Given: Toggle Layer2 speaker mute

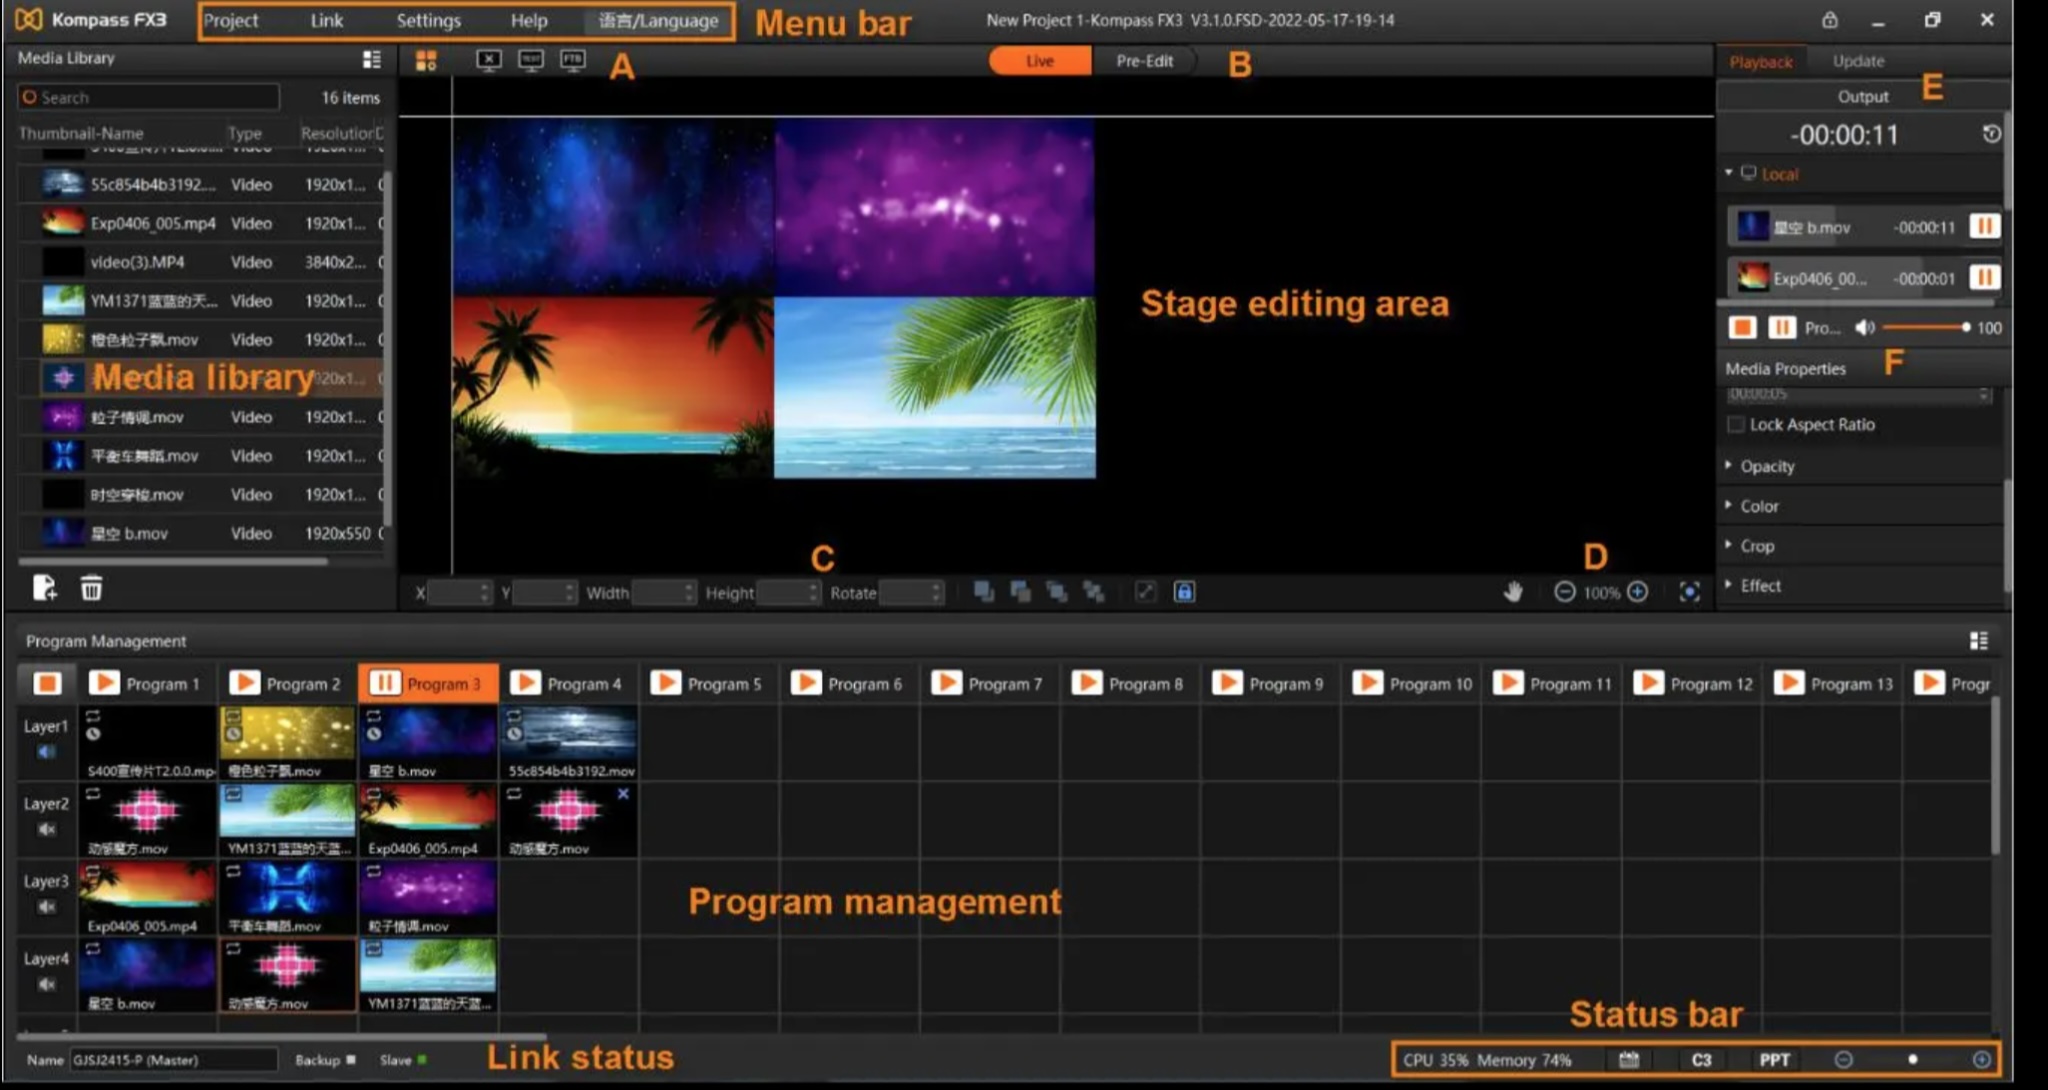Looking at the screenshot, I should [46, 829].
